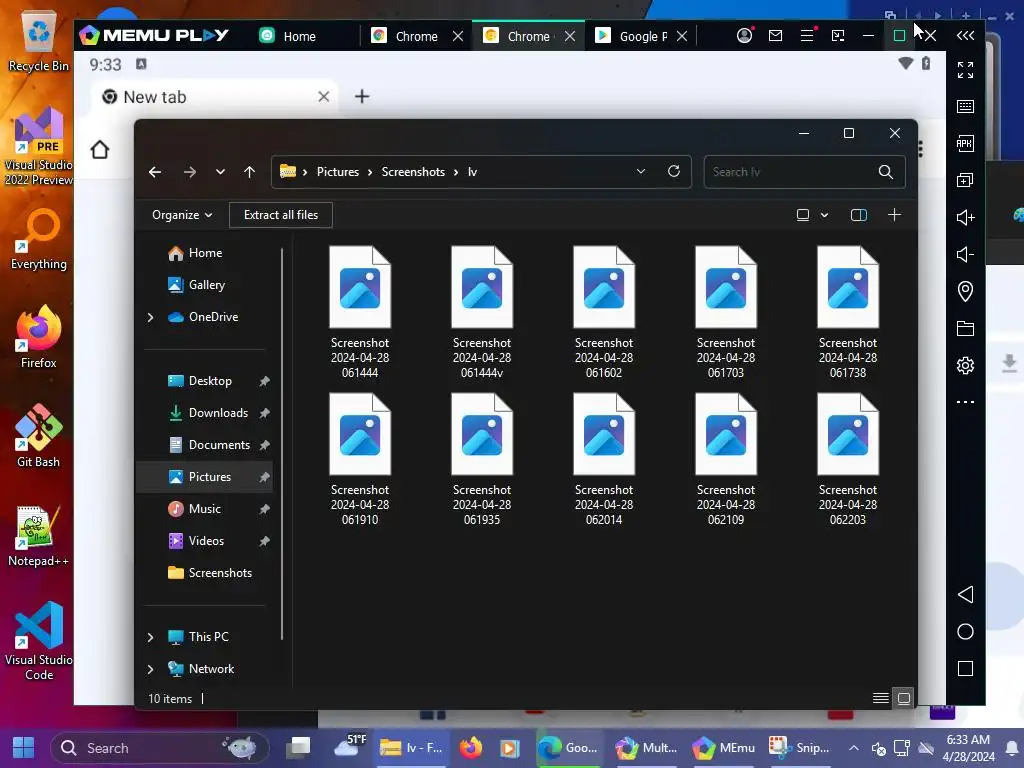Screen dimensions: 1024x768
Task: Tap Android recents square in MEmu
Action: (x=965, y=669)
